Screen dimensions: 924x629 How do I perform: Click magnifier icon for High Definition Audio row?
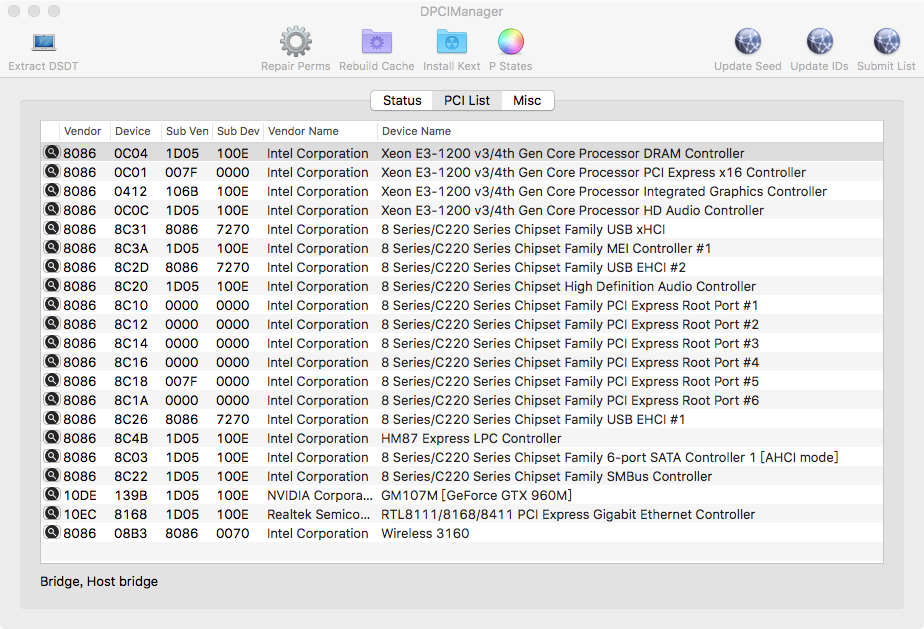(52, 285)
